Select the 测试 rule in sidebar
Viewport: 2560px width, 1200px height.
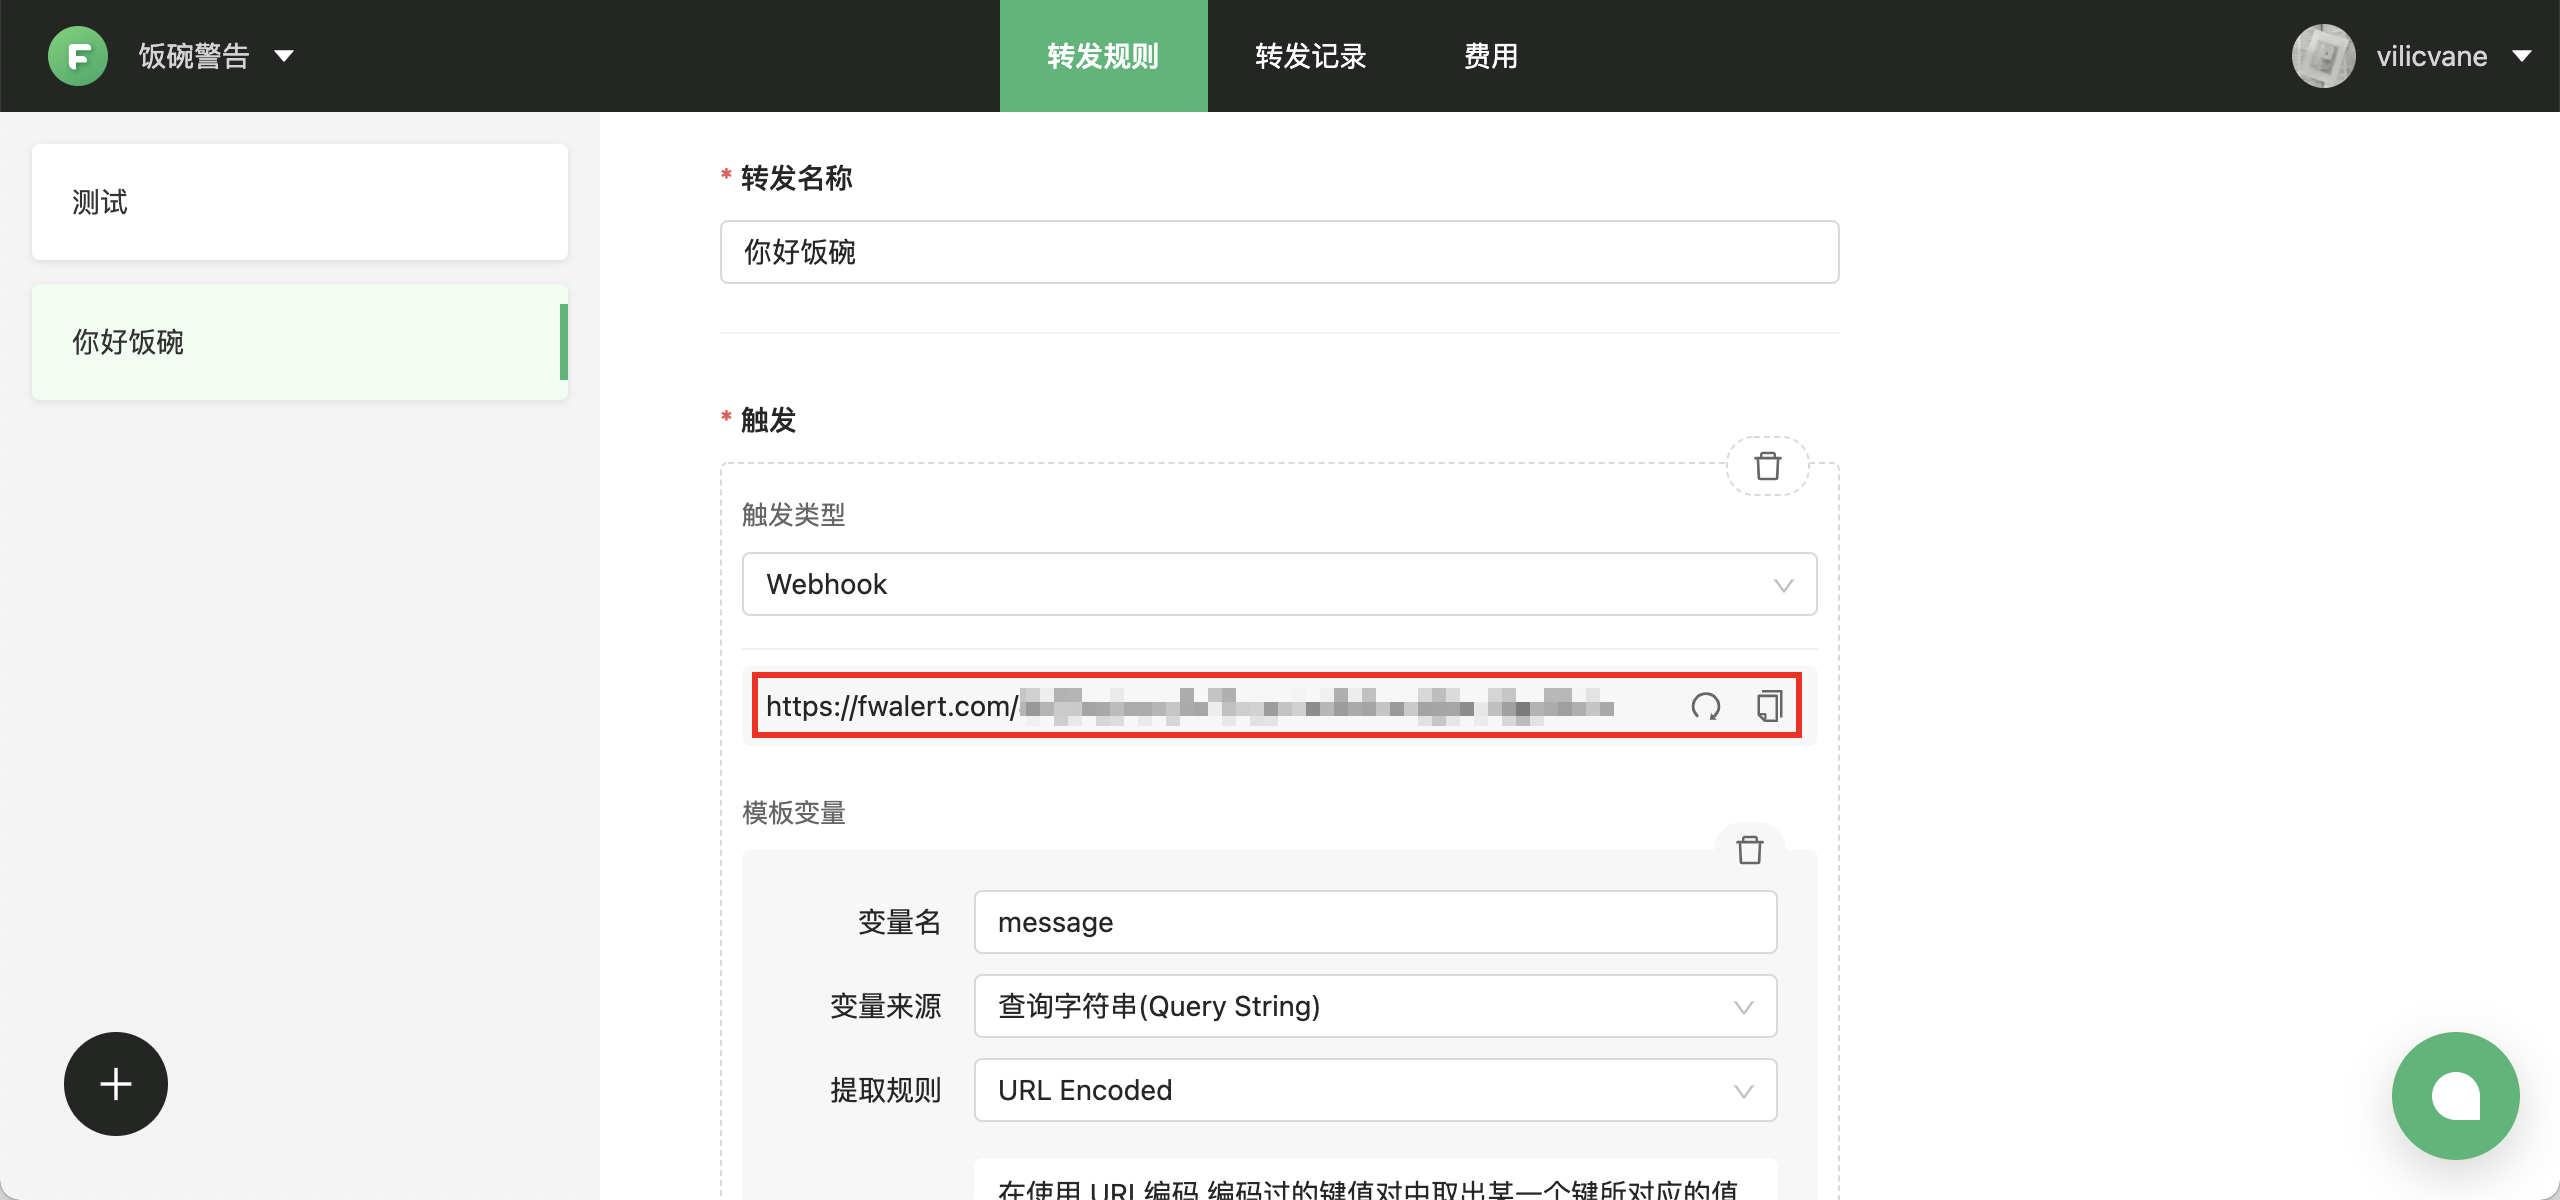(x=300, y=202)
